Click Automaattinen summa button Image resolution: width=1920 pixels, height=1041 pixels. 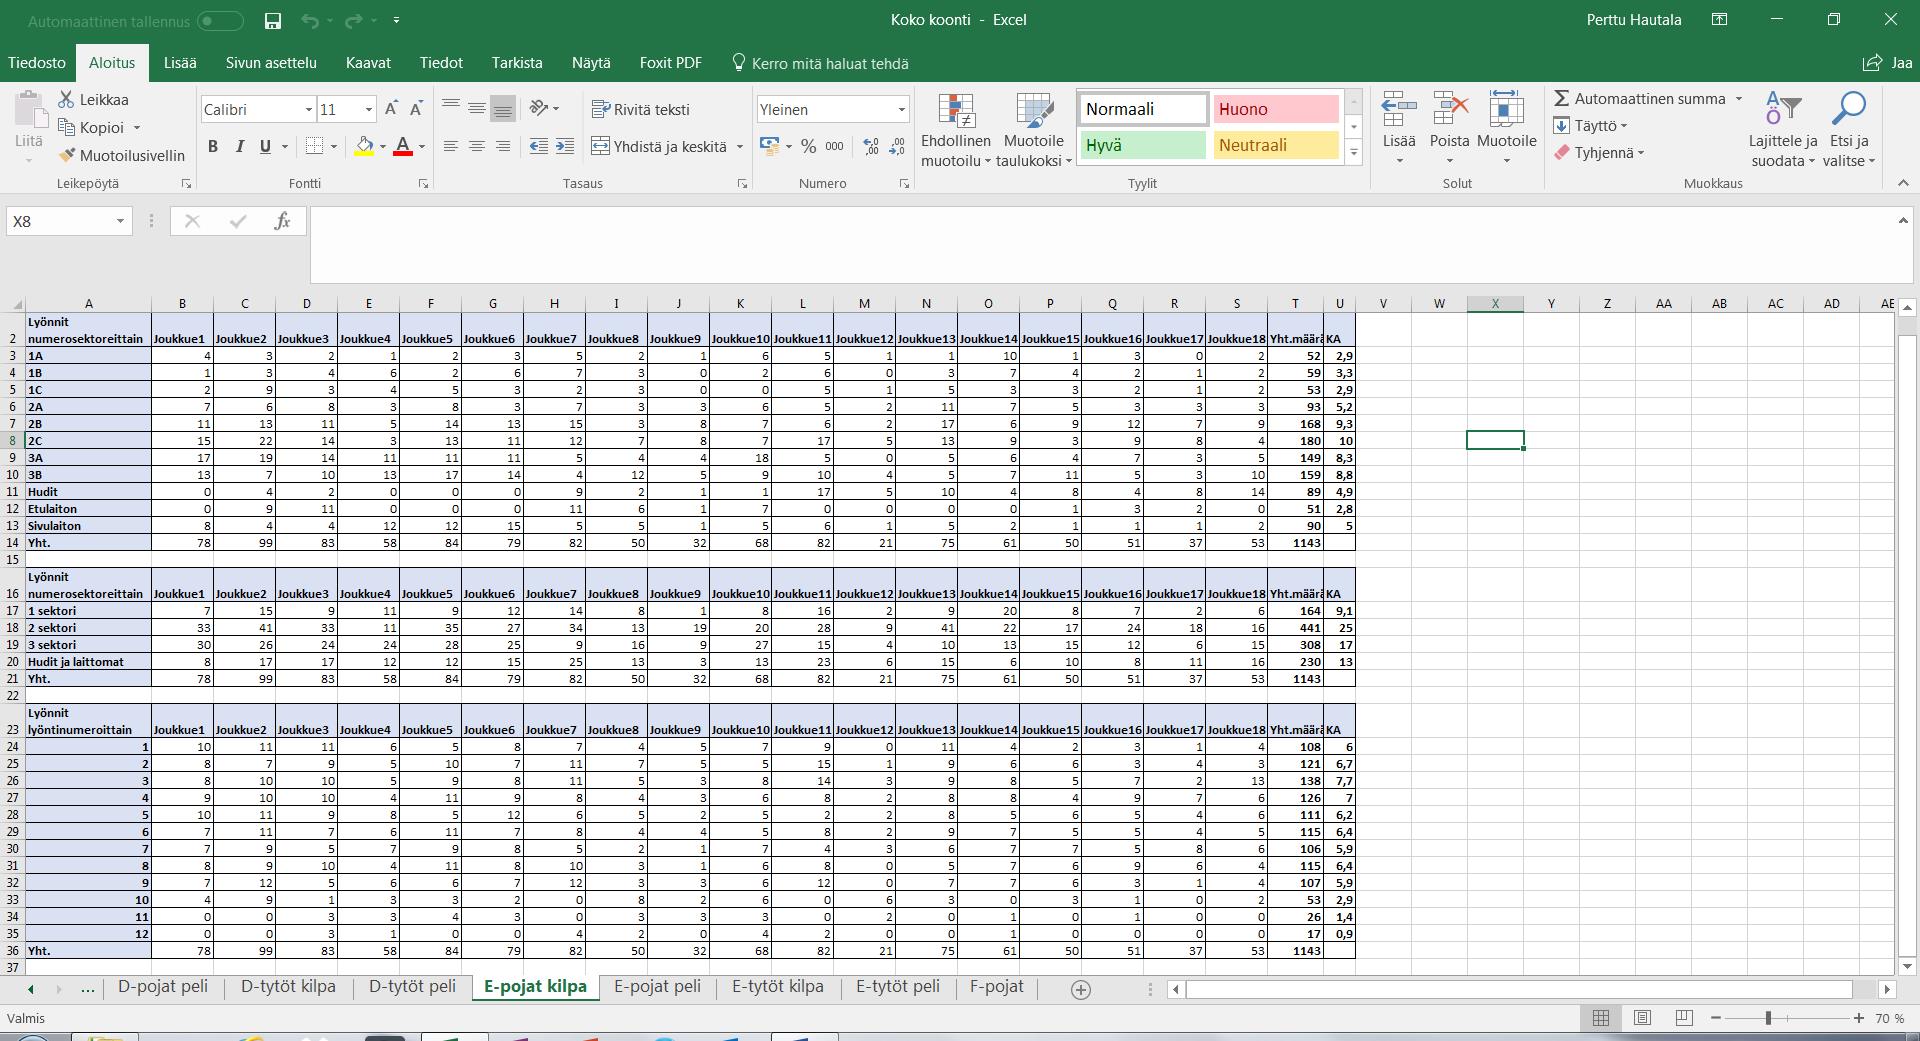(x=1640, y=99)
